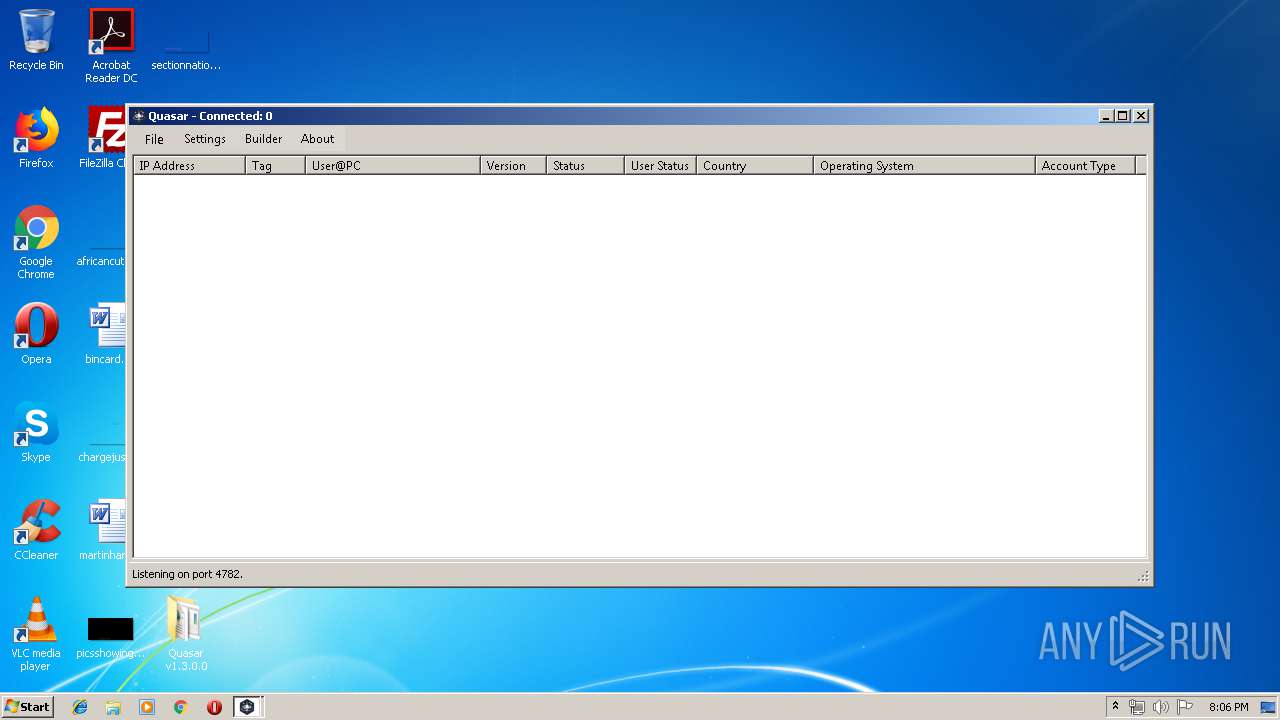Sort by the User@PC column header
Screen dimensions: 1280x720
pos(393,166)
